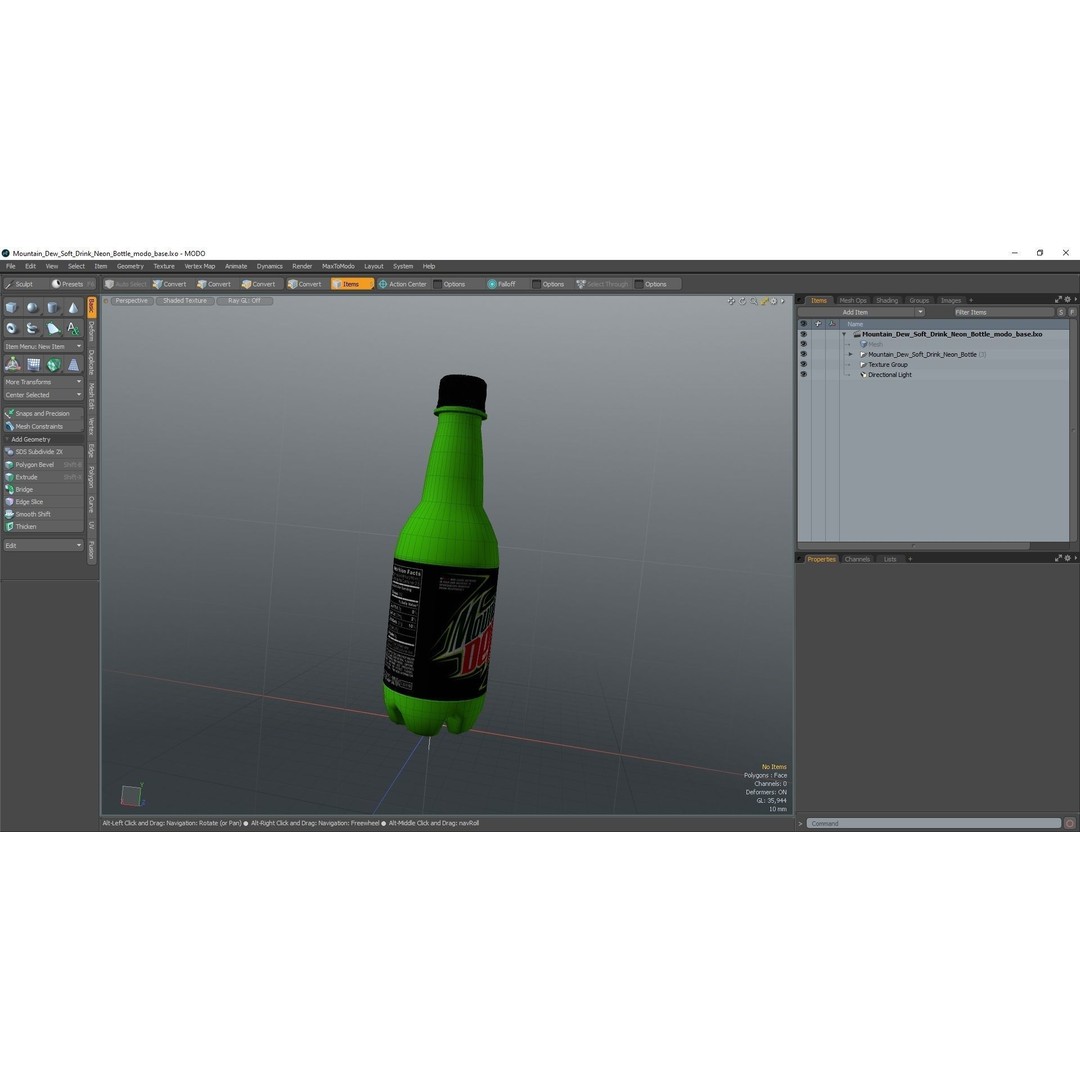Toggle visibility of the scene root item
The width and height of the screenshot is (1080, 1080).
[x=803, y=334]
